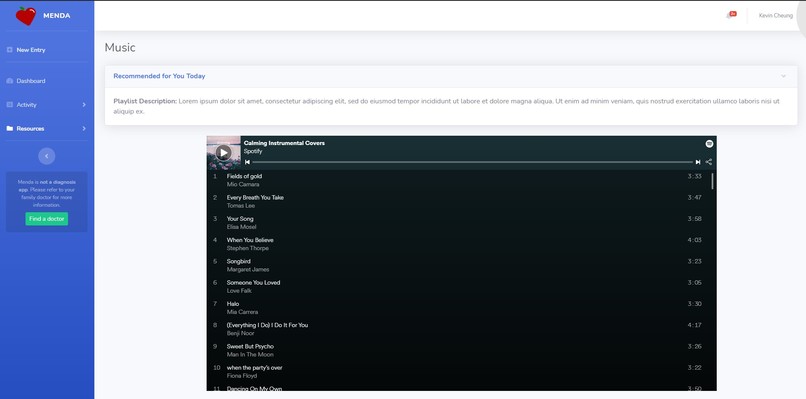Screen dimensions: 806x399
Task: Play track Every Breath You Take
Action: click(255, 197)
